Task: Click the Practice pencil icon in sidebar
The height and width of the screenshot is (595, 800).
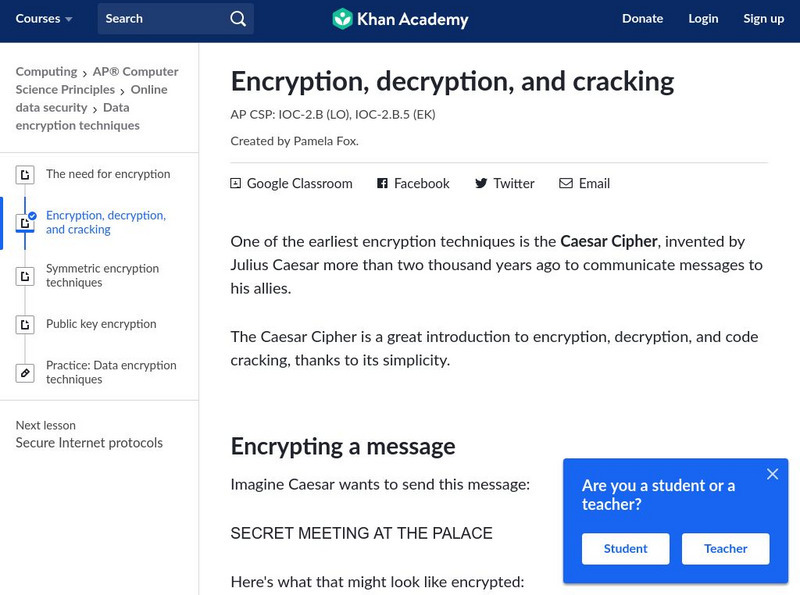Action: (x=25, y=373)
